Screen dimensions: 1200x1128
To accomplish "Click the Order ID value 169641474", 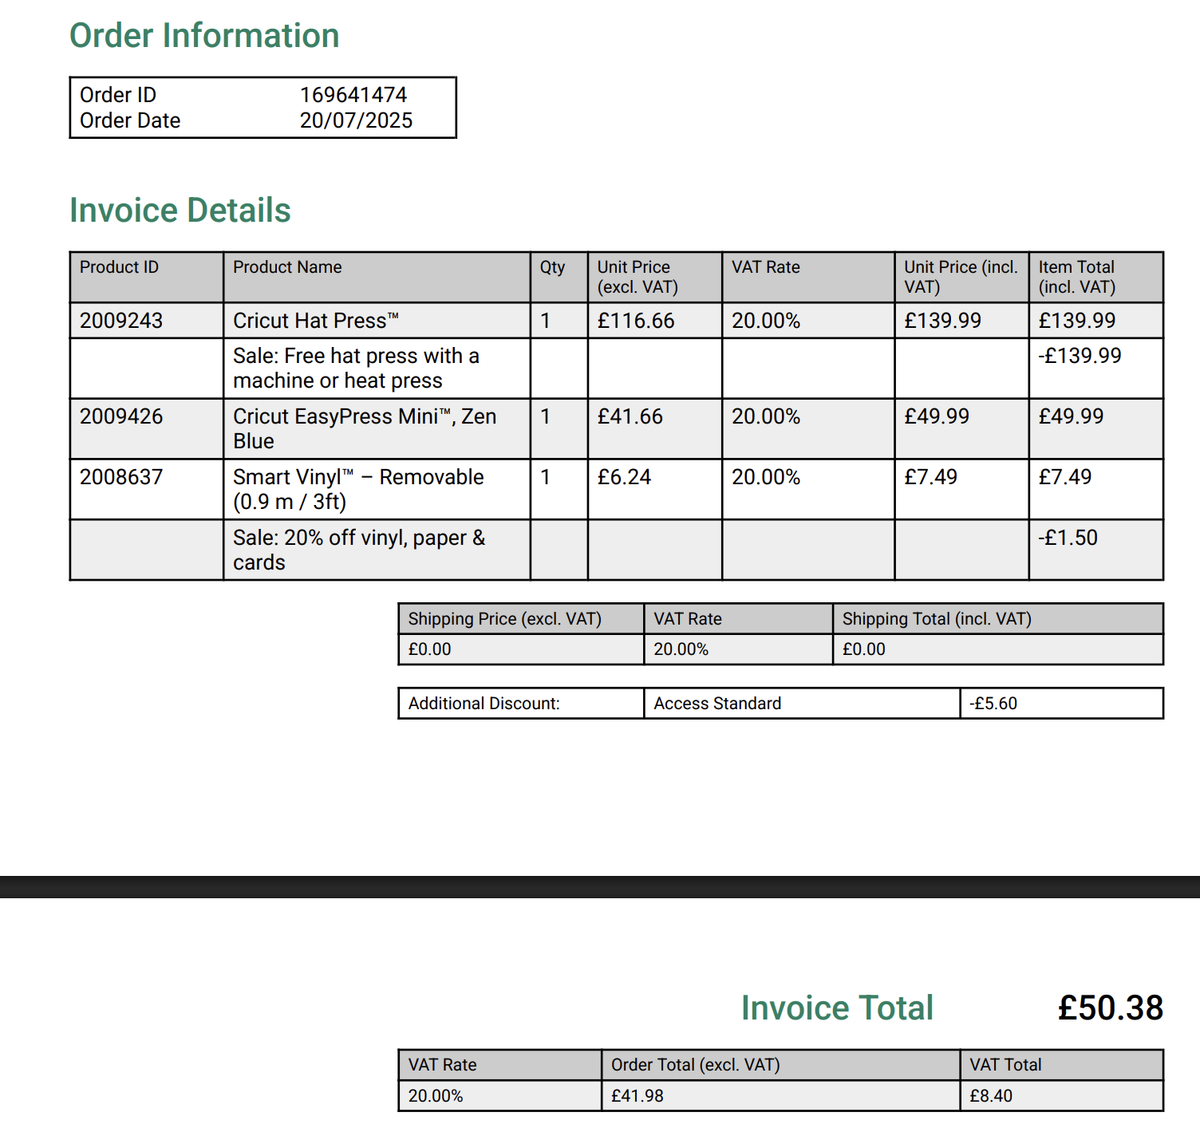I will click(x=353, y=95).
